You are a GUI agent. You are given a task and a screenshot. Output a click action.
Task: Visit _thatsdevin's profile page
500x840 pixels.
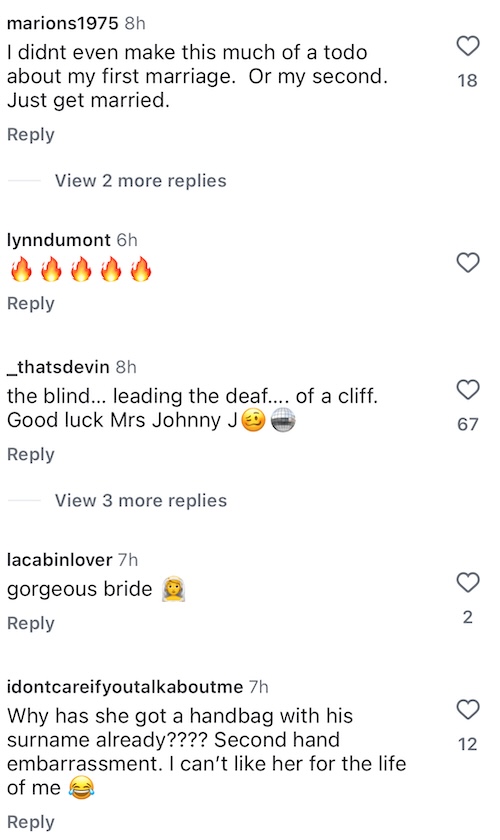click(58, 367)
